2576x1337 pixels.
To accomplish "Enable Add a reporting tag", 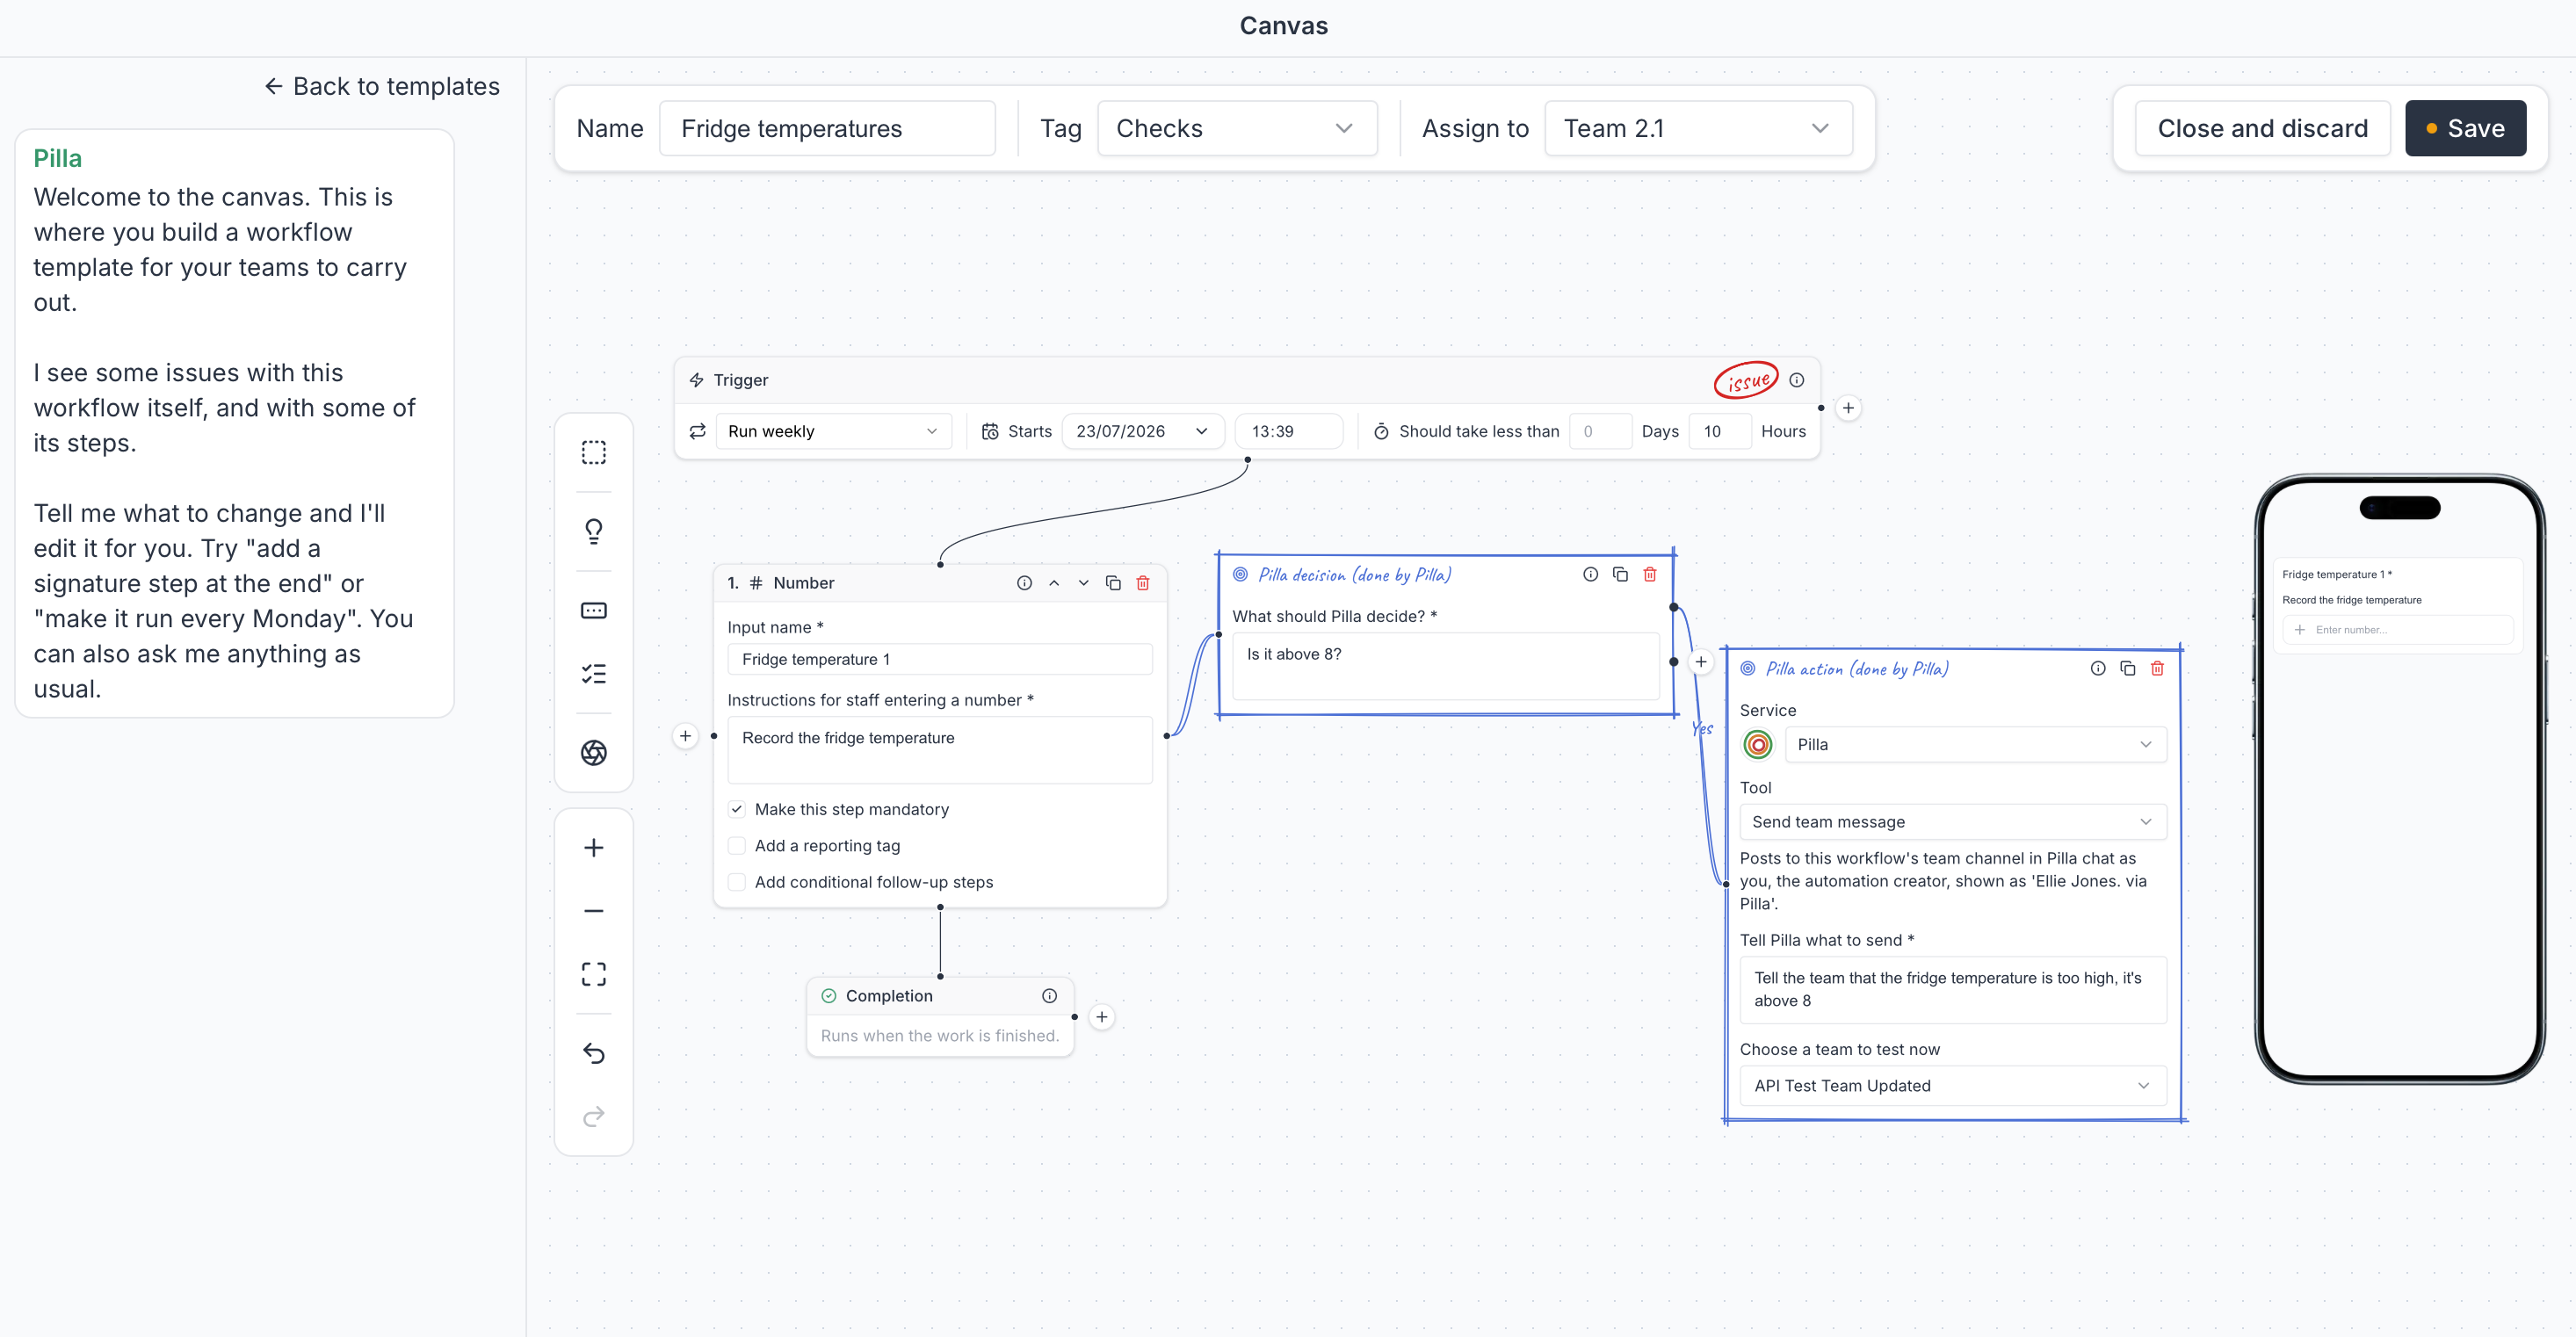I will pyautogui.click(x=737, y=846).
